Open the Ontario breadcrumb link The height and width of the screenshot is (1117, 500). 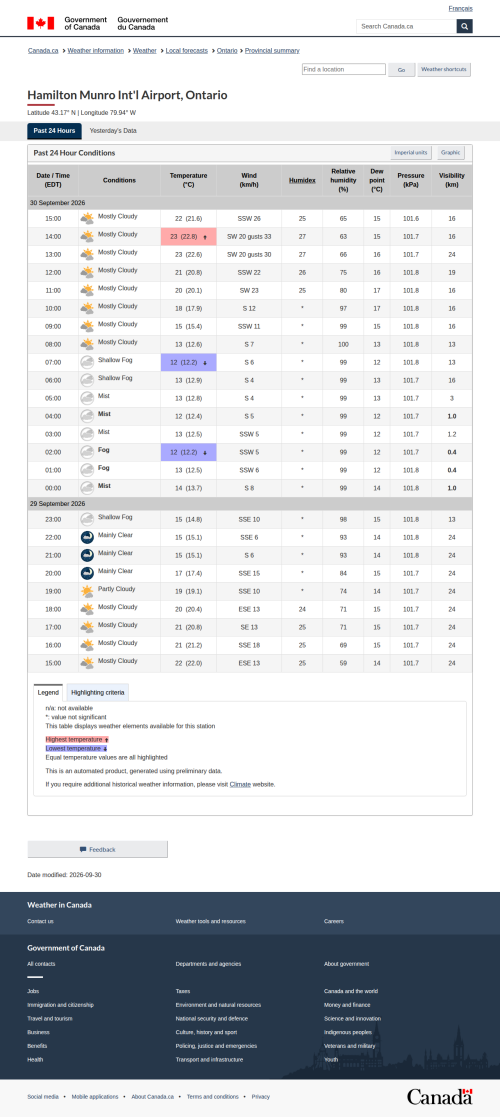pos(227,51)
